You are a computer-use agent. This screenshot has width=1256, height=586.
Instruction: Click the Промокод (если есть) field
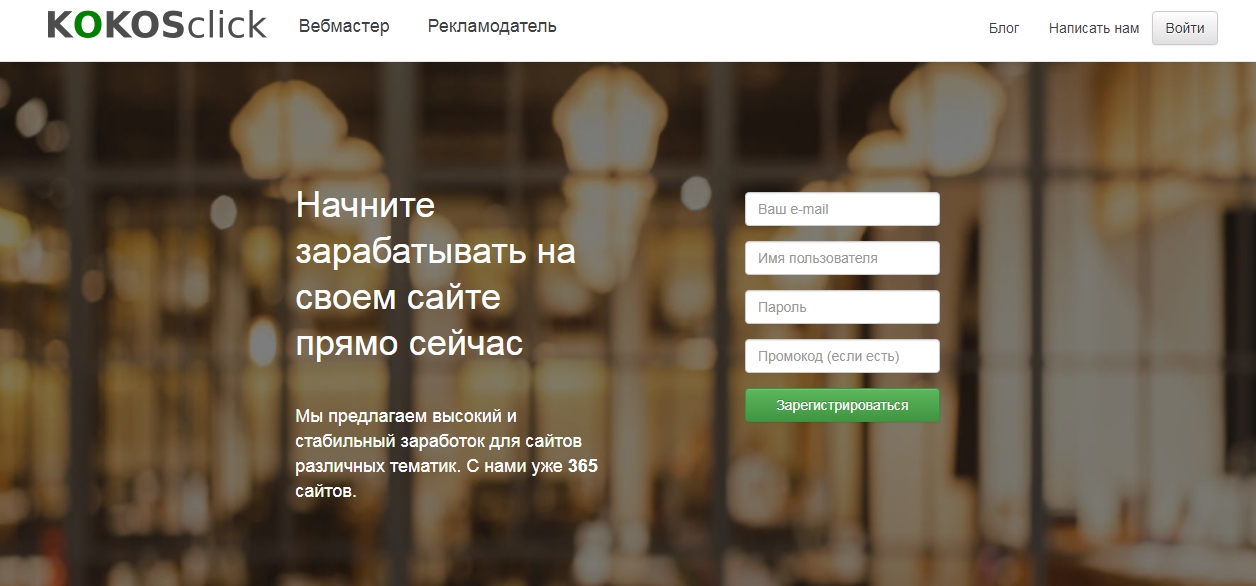pyautogui.click(x=841, y=355)
